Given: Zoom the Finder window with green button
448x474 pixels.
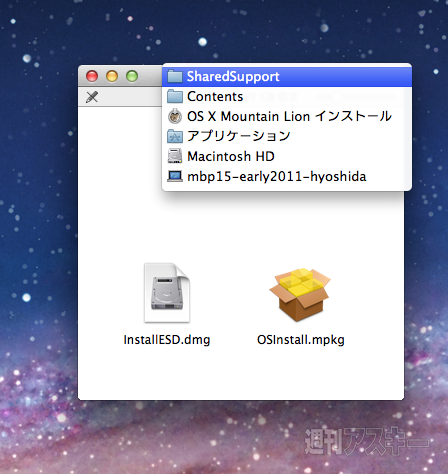Looking at the screenshot, I should tap(132, 76).
